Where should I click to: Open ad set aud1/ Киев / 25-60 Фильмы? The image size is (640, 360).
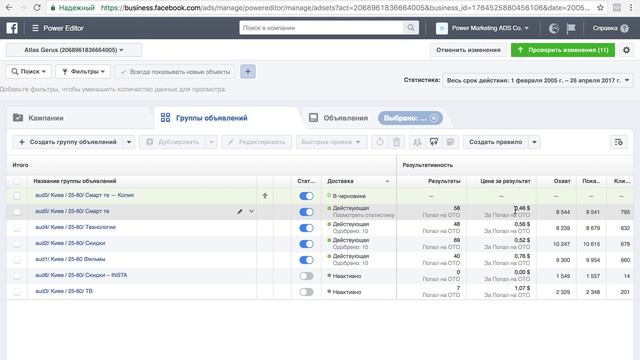coord(70,259)
